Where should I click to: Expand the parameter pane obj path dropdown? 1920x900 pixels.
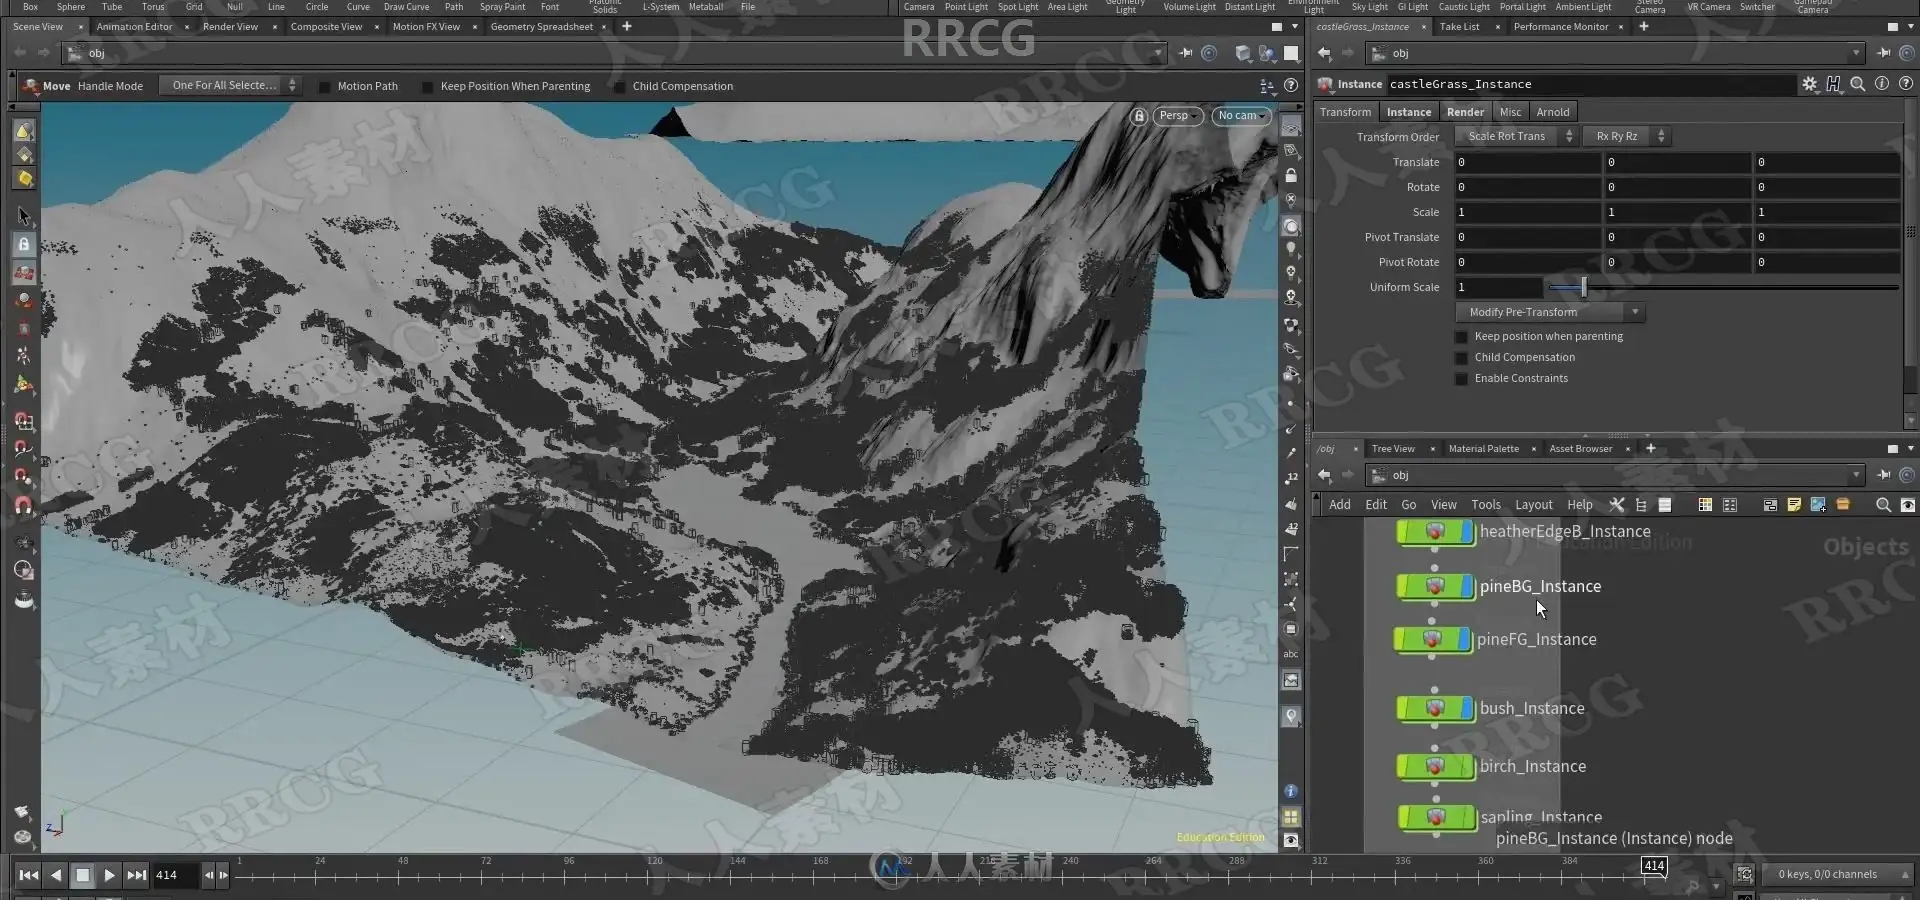click(1857, 53)
